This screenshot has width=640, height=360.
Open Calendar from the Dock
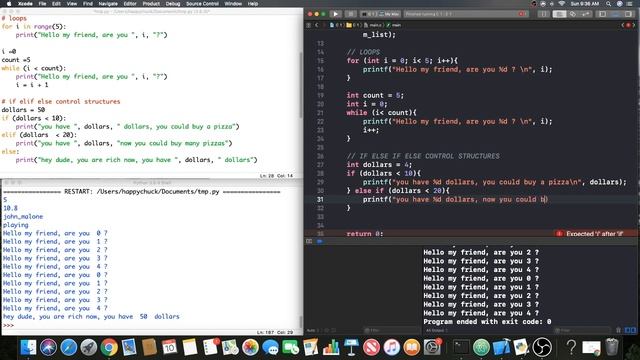point(169,347)
